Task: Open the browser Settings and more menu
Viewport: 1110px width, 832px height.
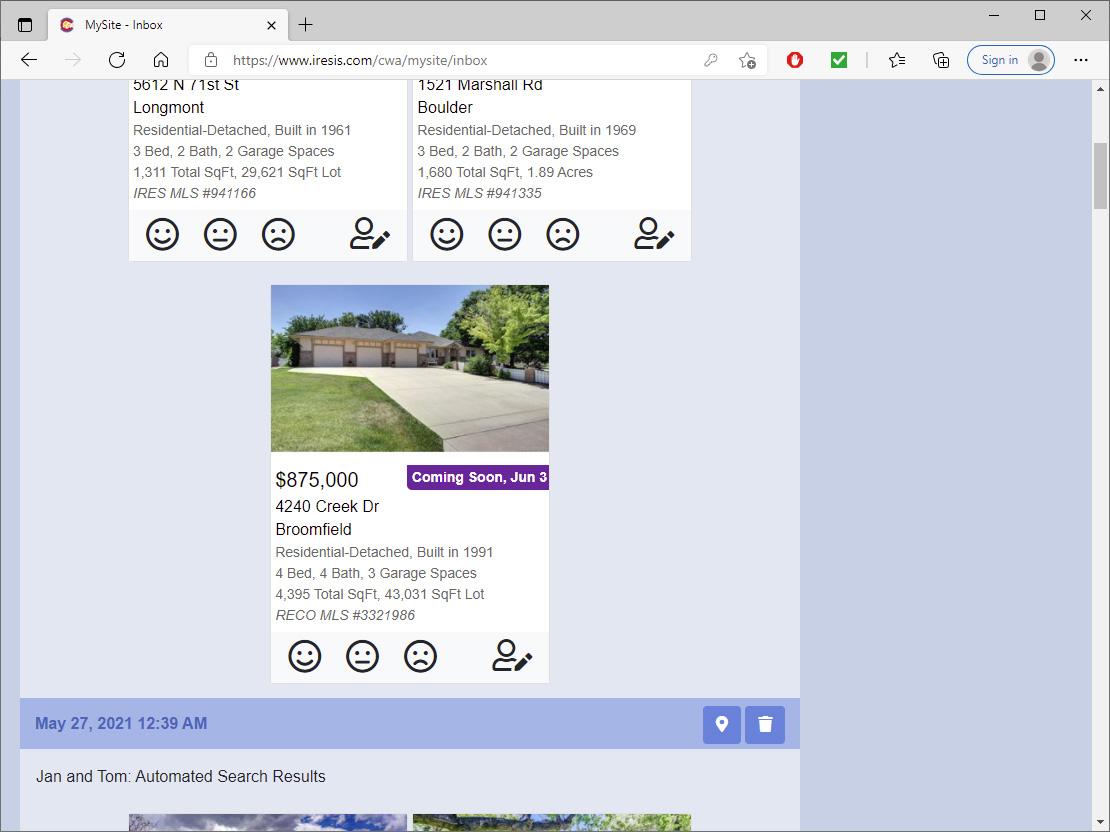Action: [x=1080, y=60]
